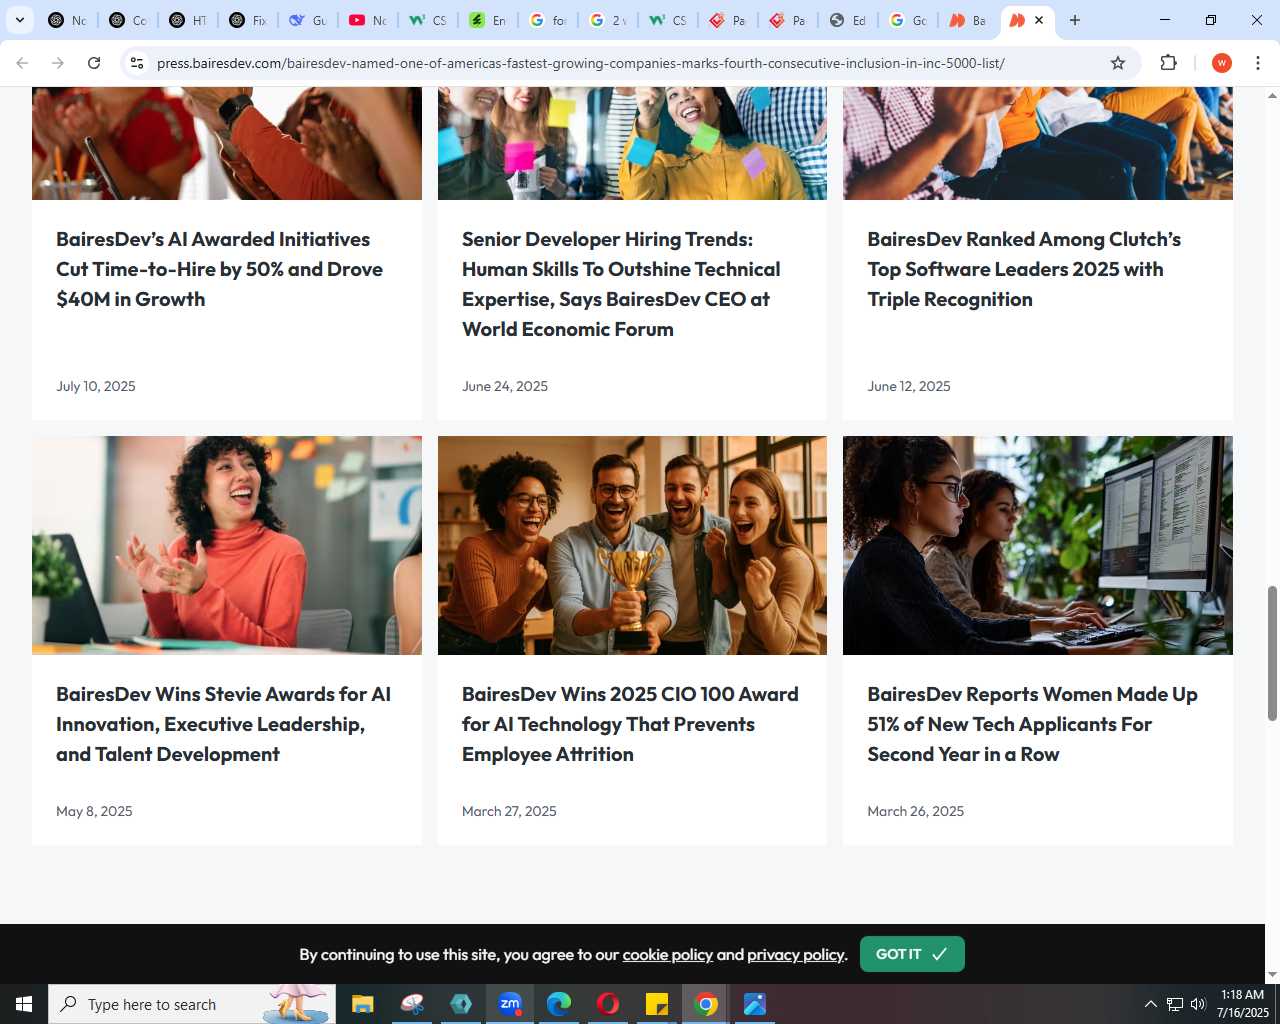Open the Snipping tool taskbar icon
Screen dimensions: 1280x1024
[x=412, y=1004]
